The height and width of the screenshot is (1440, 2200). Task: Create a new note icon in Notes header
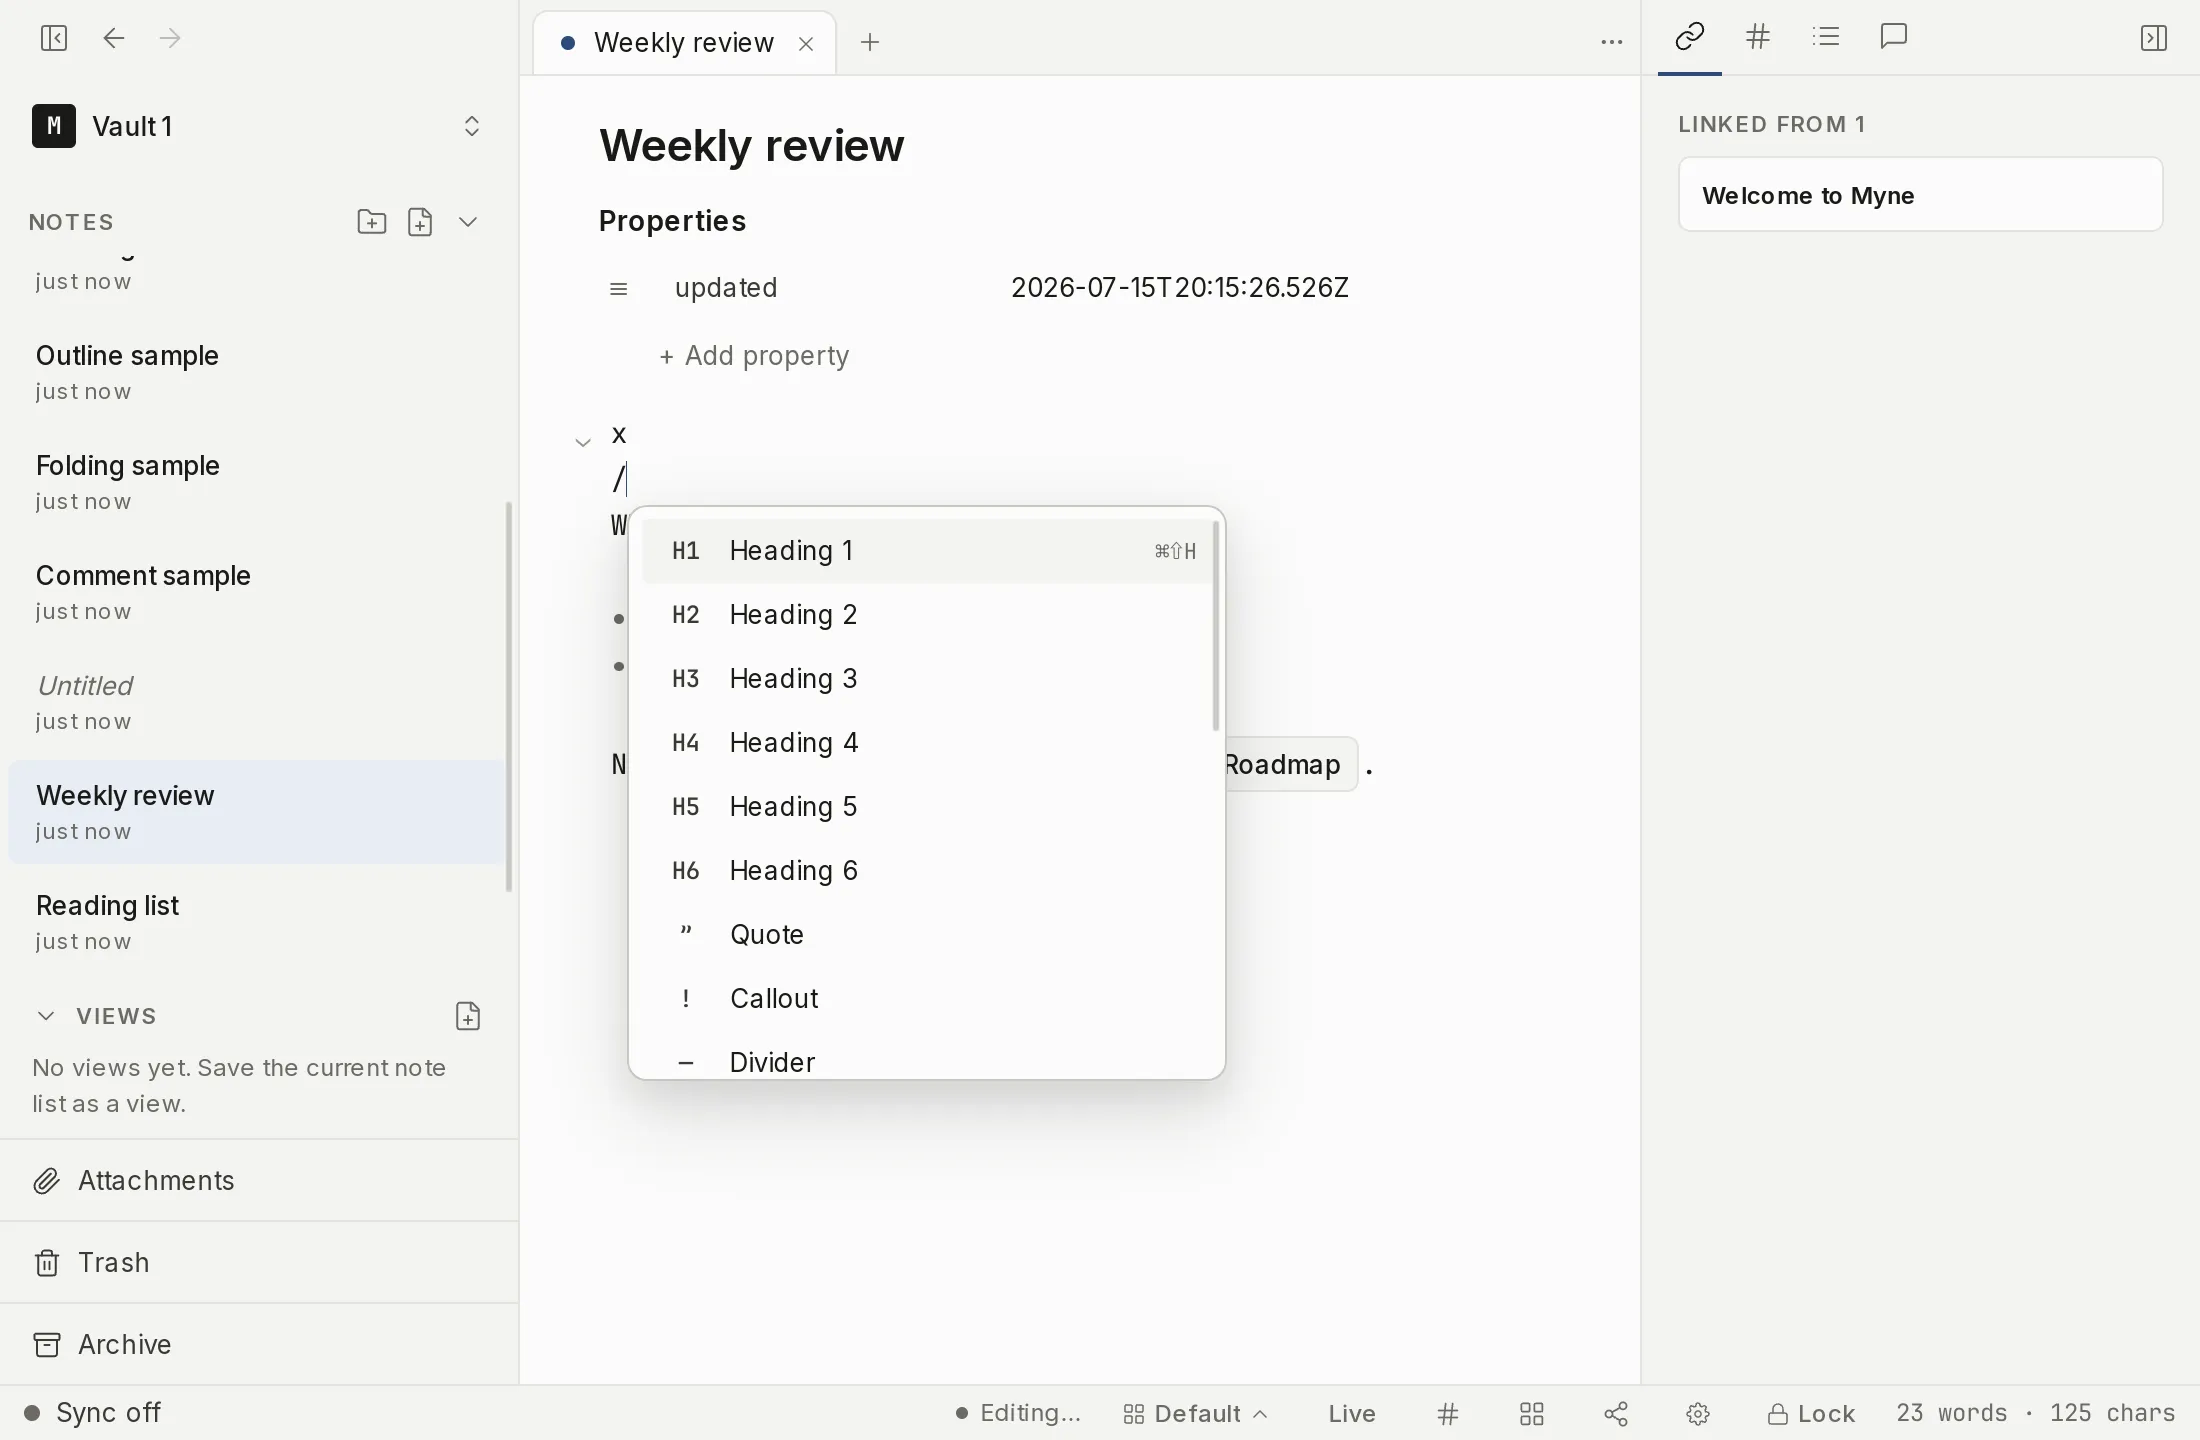[420, 222]
